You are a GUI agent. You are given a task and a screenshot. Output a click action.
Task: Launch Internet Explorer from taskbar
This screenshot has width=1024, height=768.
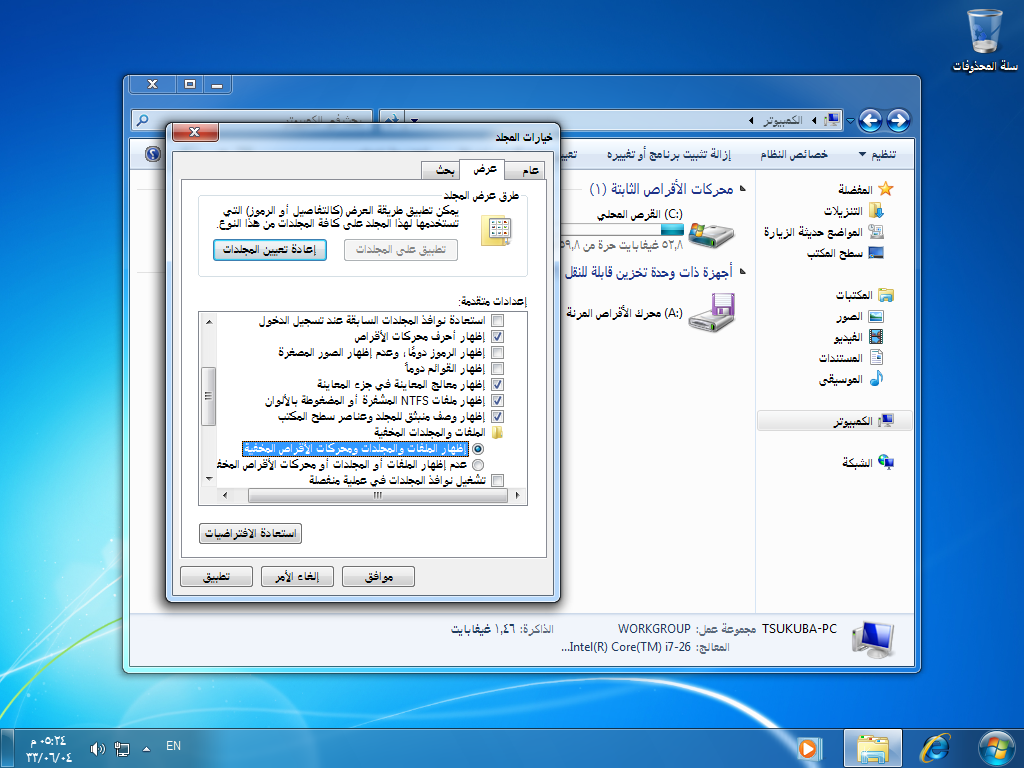point(935,748)
